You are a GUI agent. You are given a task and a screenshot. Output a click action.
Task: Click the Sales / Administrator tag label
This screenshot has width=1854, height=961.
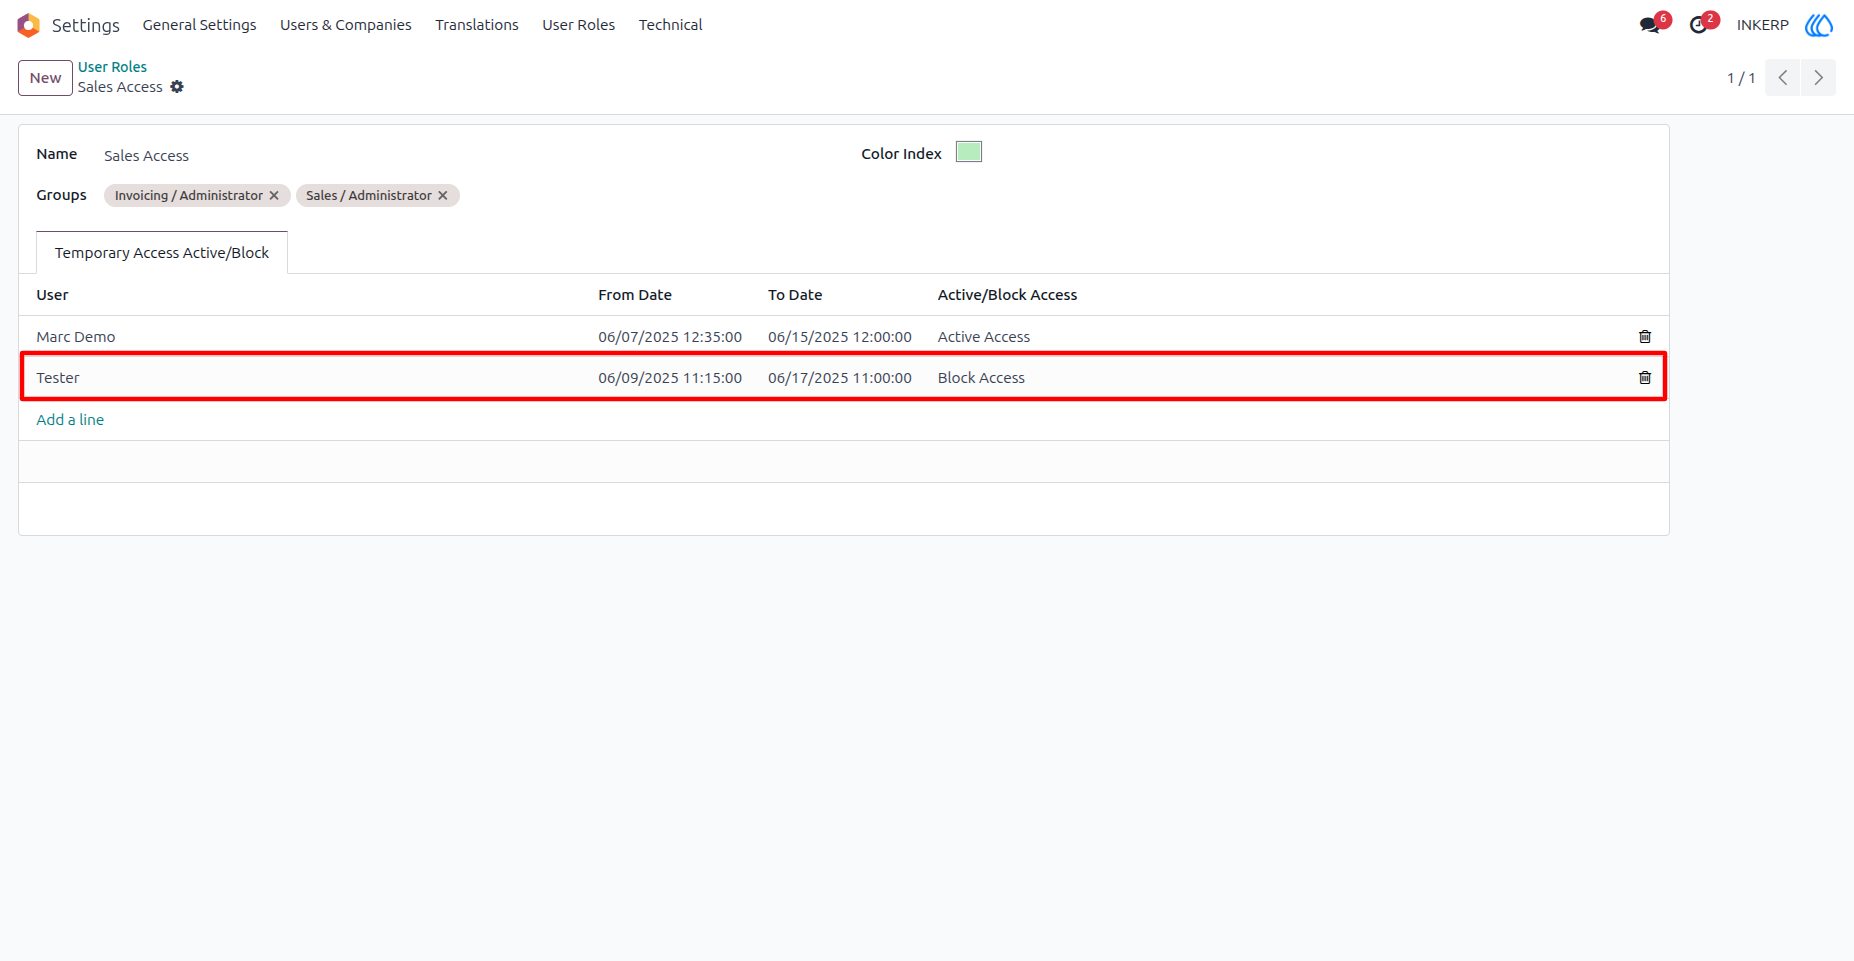(369, 196)
